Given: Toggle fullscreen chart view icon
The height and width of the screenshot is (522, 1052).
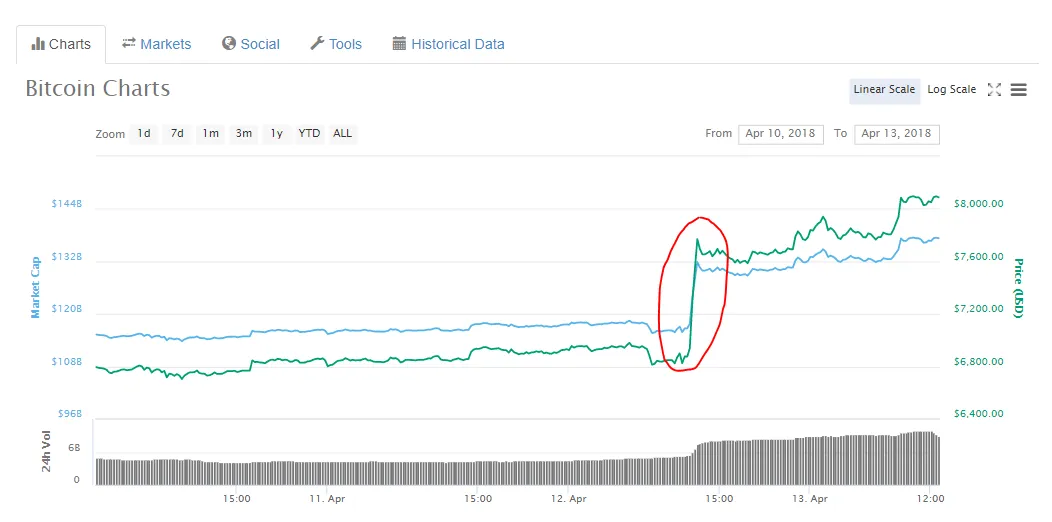Looking at the screenshot, I should (994, 89).
